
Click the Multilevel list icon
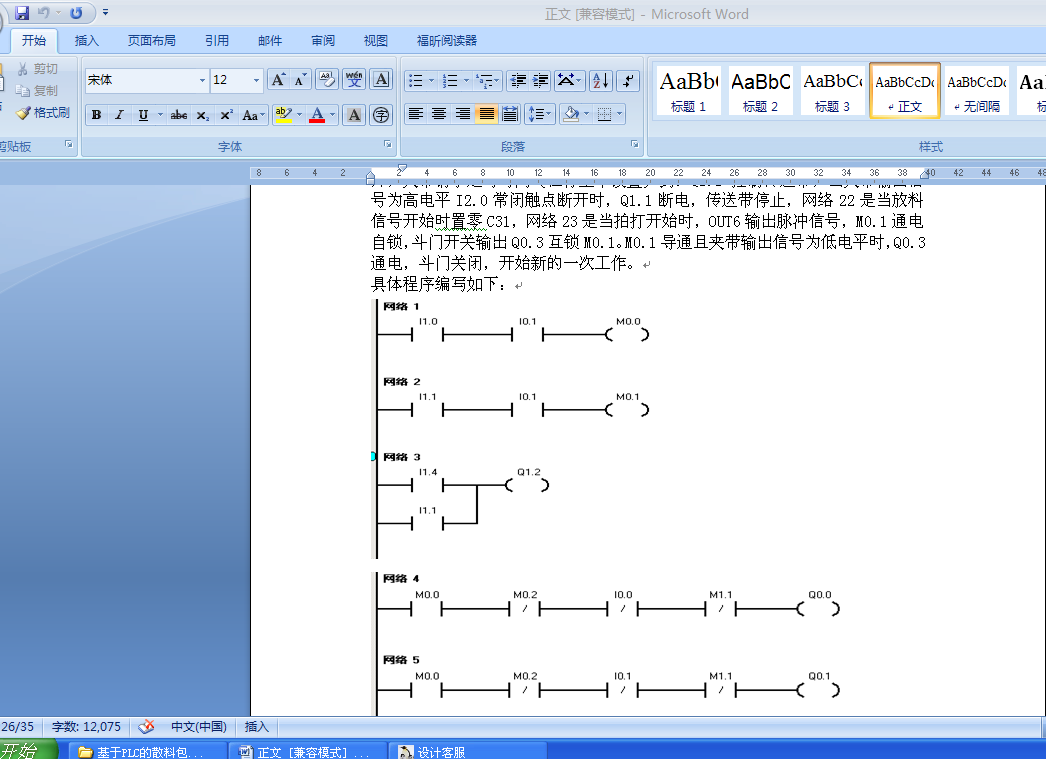485,81
